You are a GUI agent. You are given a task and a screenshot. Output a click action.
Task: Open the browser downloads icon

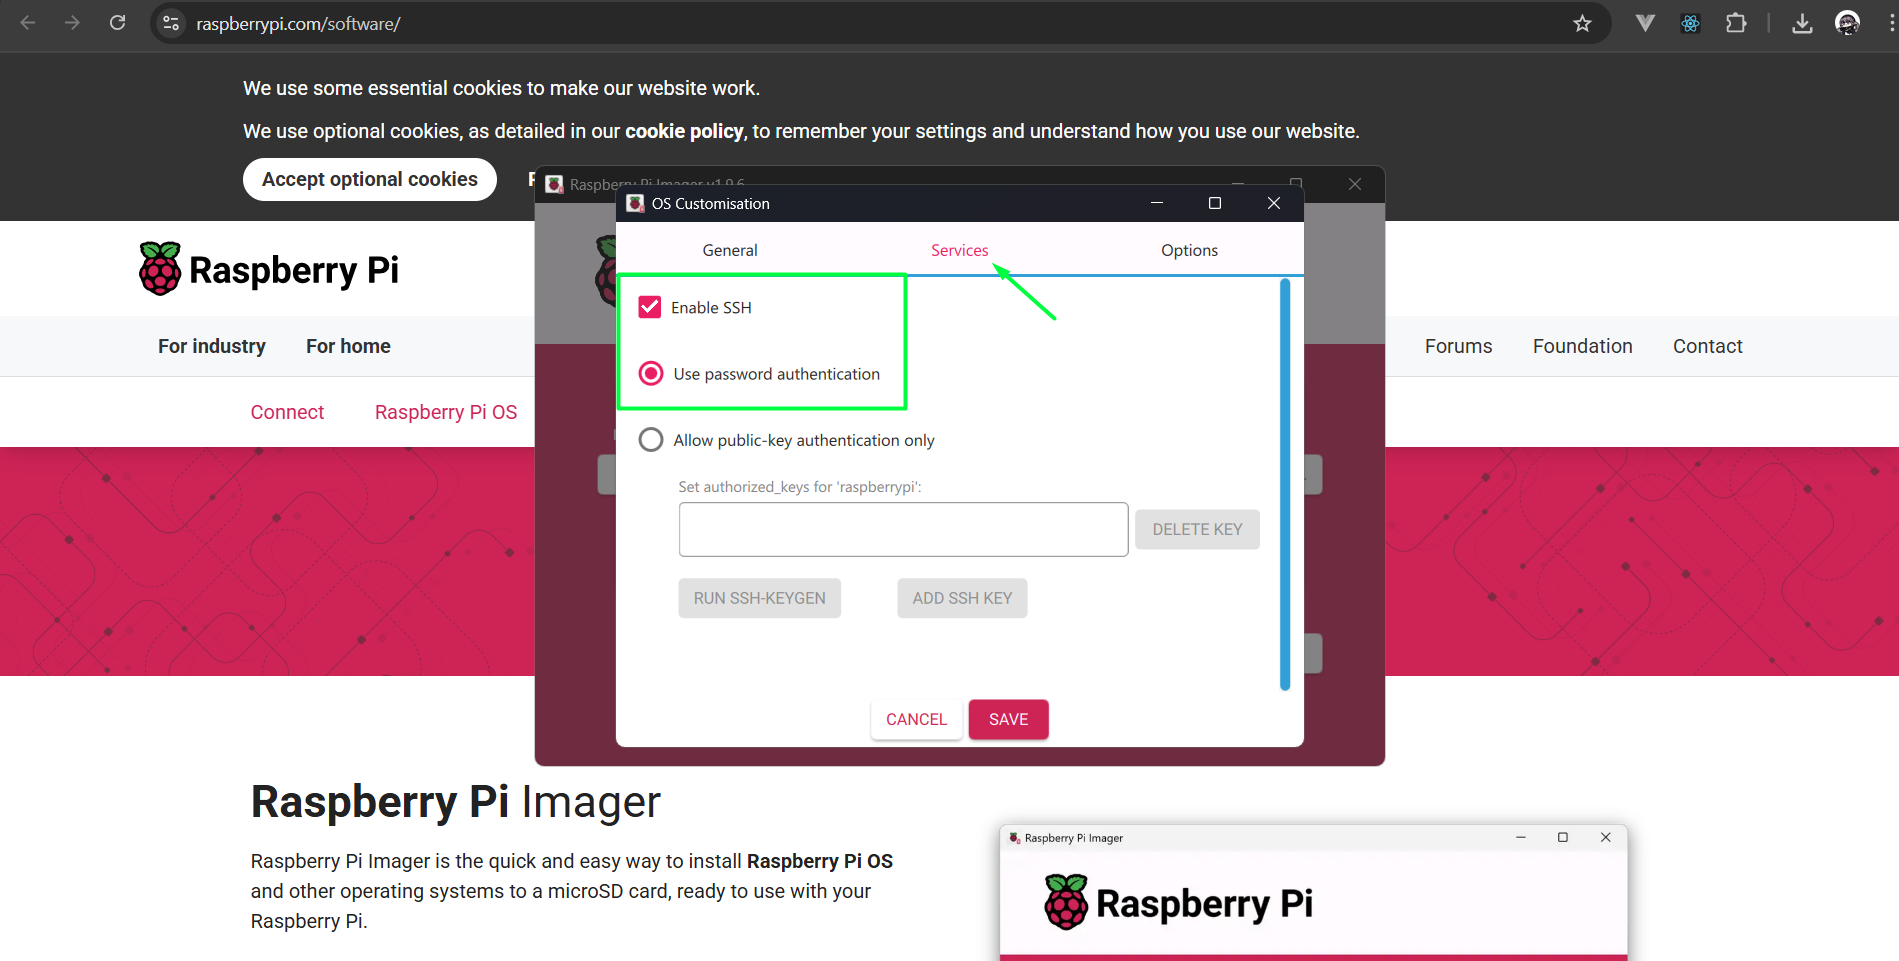click(1802, 23)
